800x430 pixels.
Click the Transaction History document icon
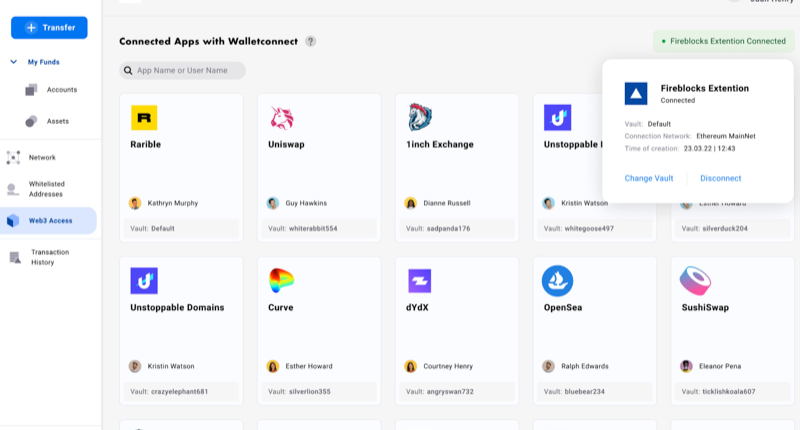click(x=15, y=258)
